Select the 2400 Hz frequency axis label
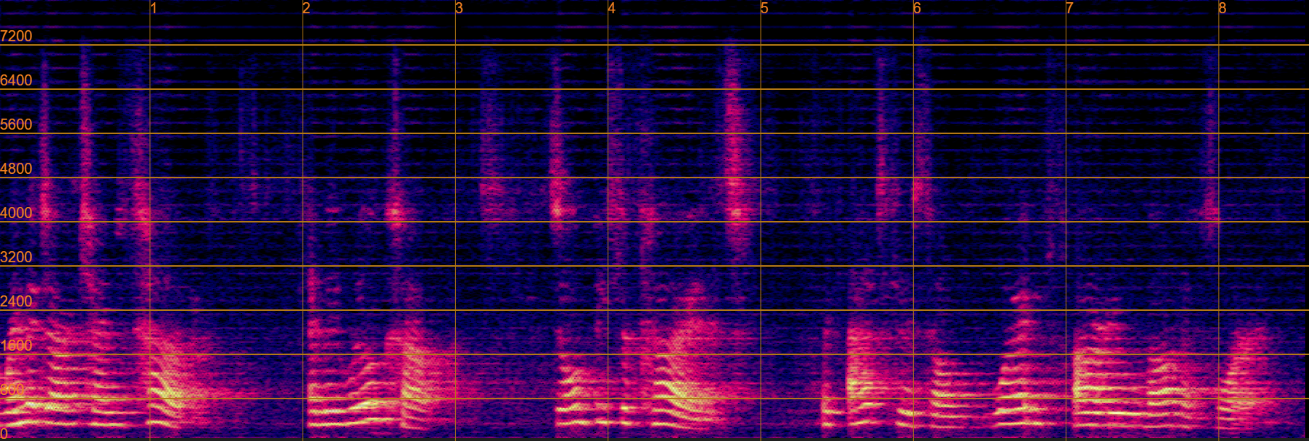The image size is (1309, 441). [17, 301]
